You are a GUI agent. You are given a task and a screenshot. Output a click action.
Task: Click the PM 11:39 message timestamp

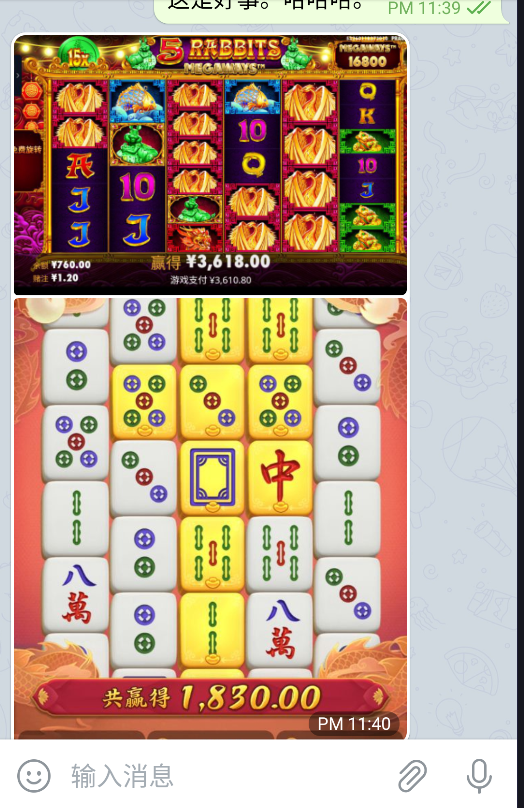pyautogui.click(x=425, y=8)
